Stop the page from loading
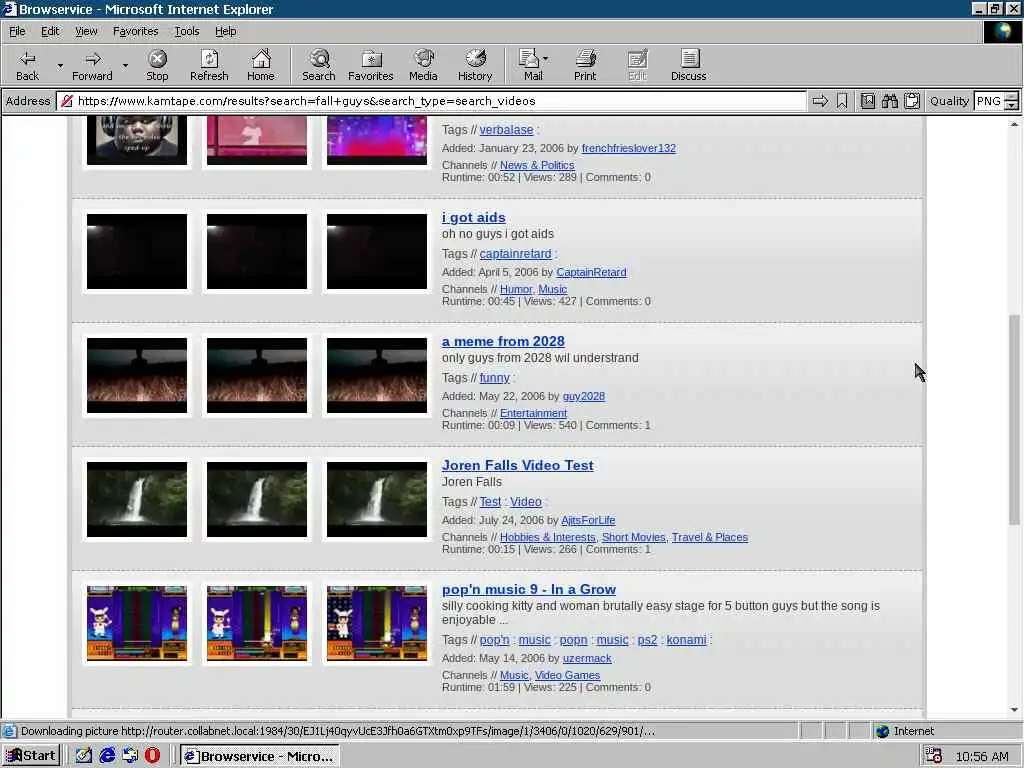 coord(157,65)
